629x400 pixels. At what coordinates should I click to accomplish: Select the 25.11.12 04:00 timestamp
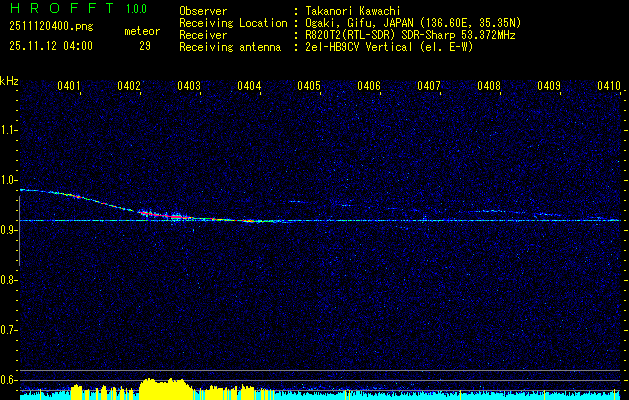click(50, 45)
